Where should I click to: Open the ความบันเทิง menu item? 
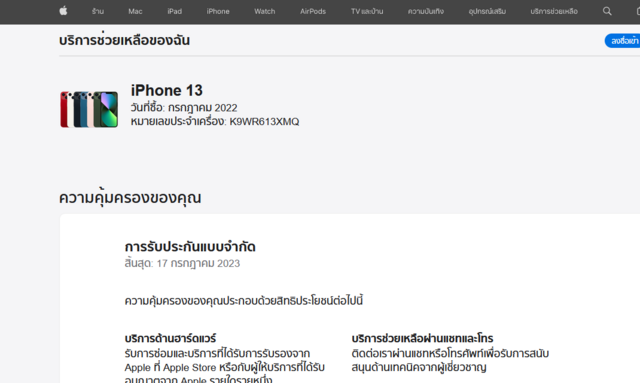[x=426, y=11]
